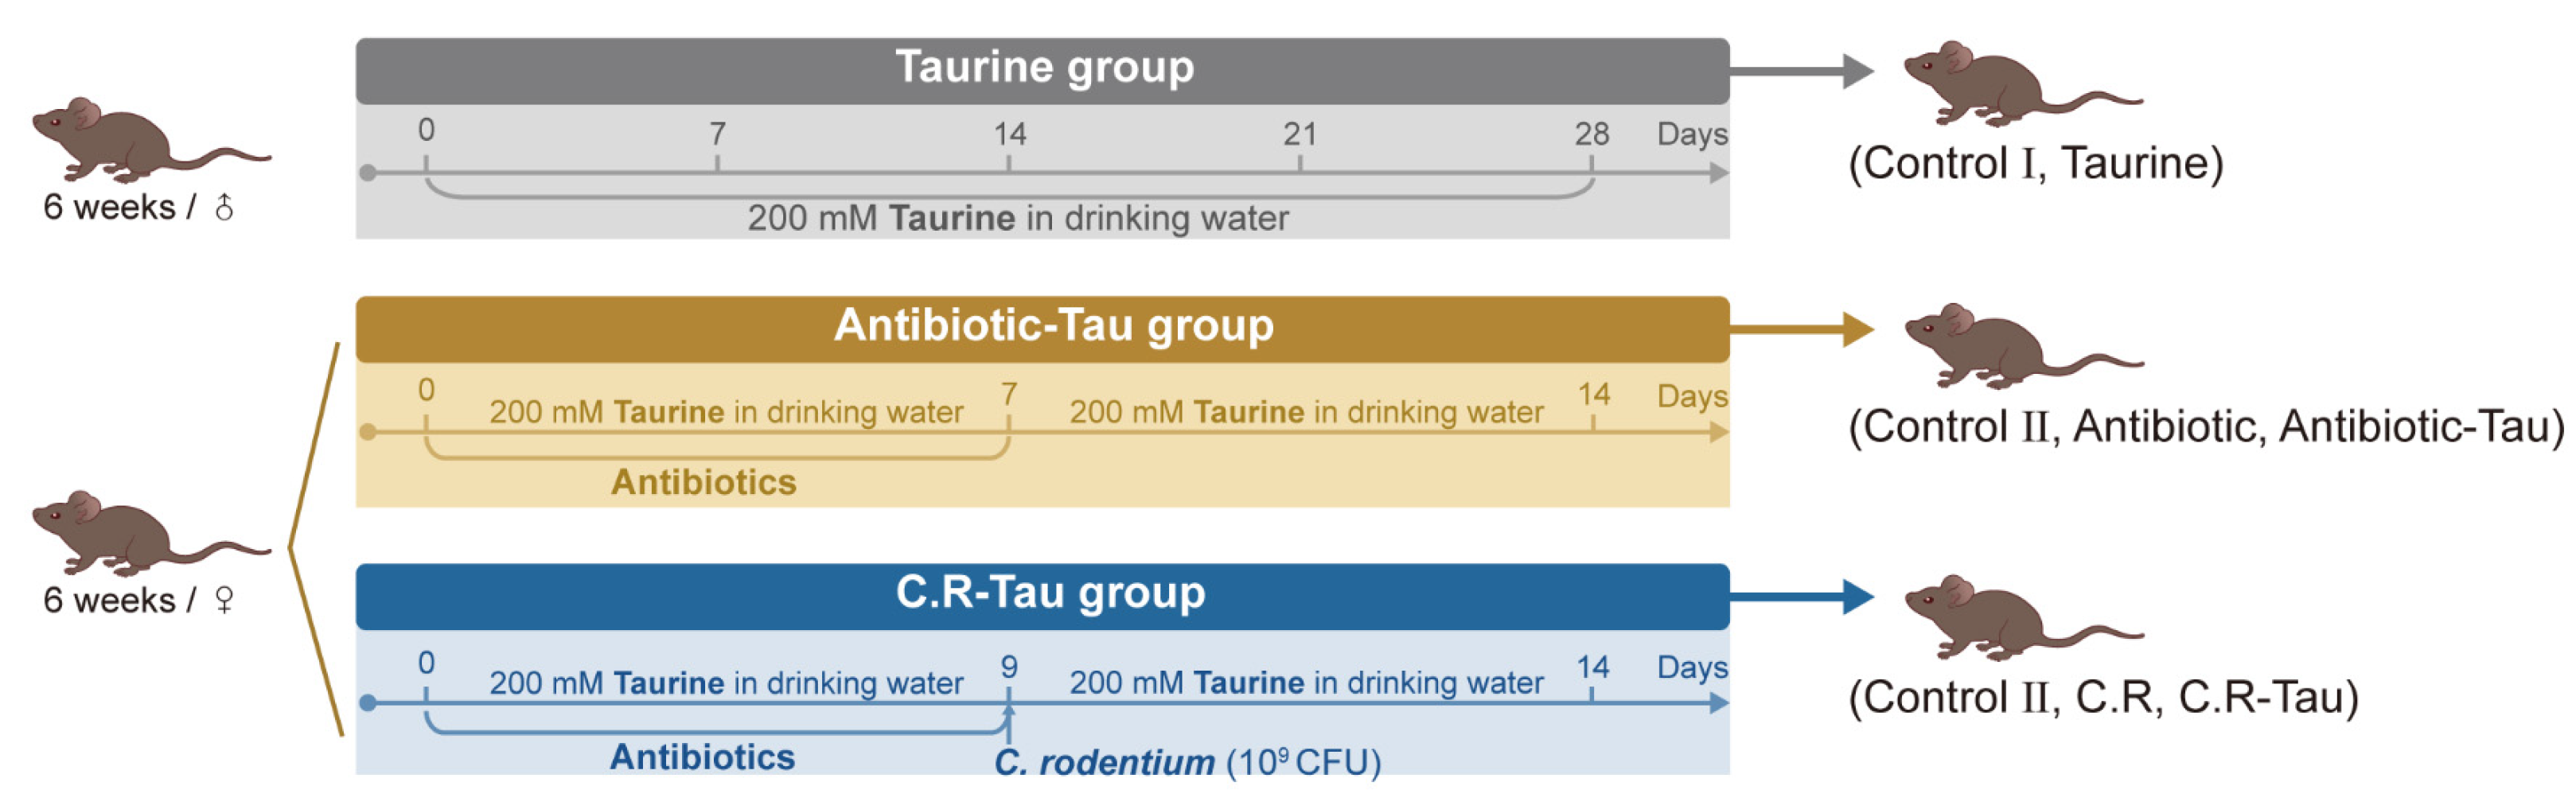This screenshot has width=2576, height=790.
Task: Click day 9 on the C.R-Tau timeline
Action: tap(1009, 666)
